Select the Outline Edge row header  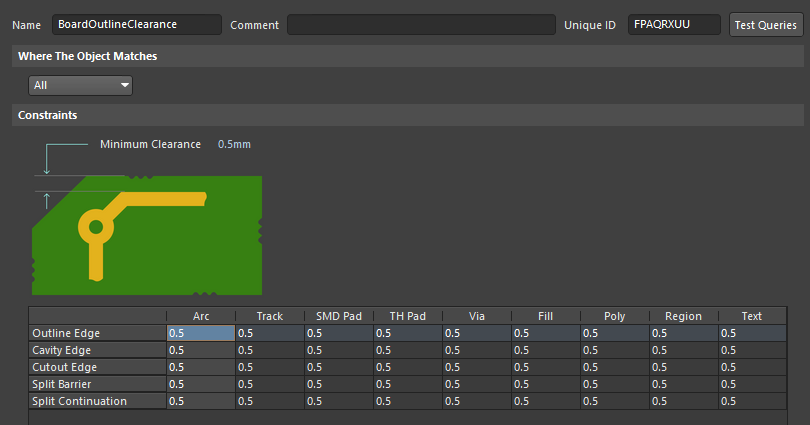(x=97, y=333)
